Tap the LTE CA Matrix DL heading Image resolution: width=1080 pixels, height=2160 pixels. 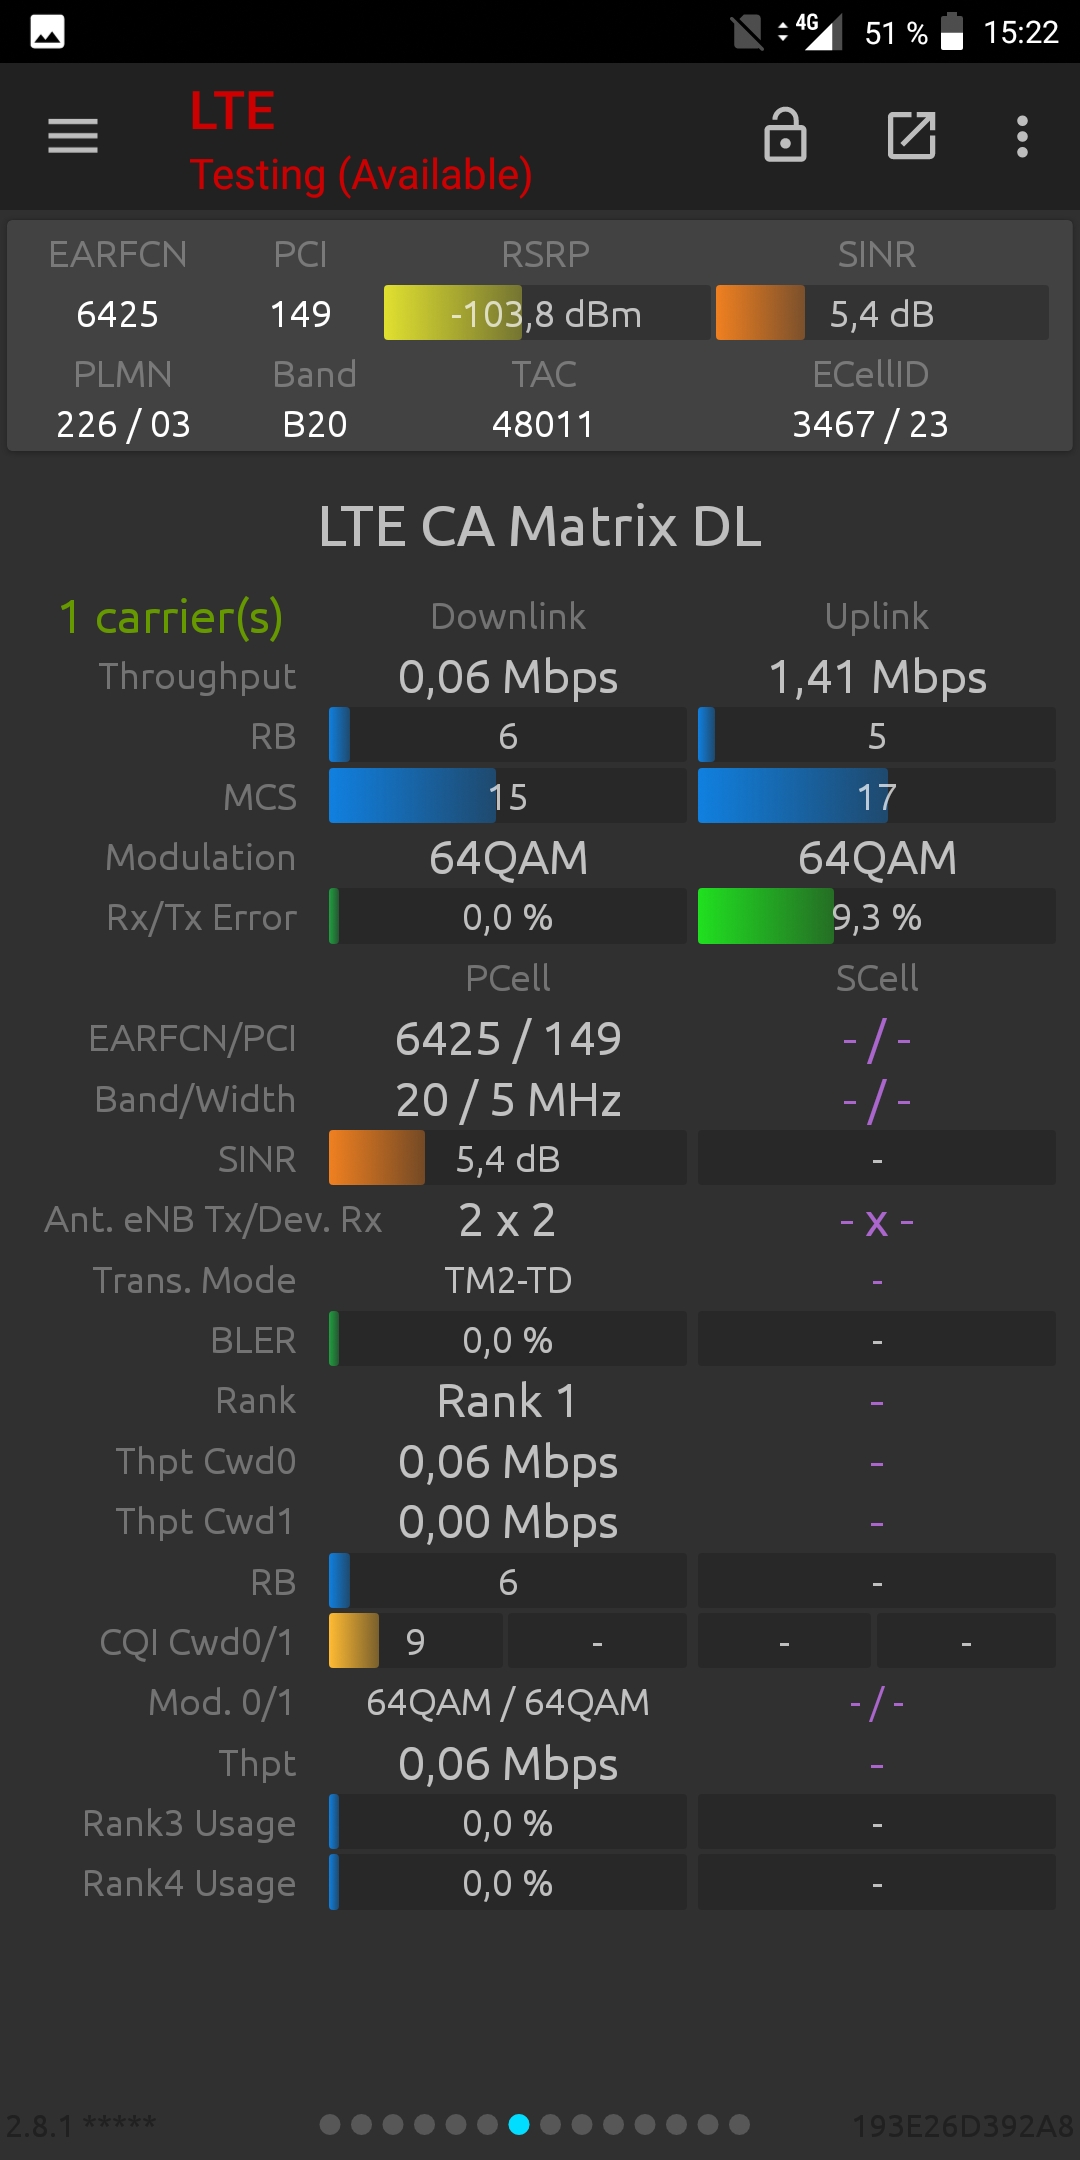540,526
